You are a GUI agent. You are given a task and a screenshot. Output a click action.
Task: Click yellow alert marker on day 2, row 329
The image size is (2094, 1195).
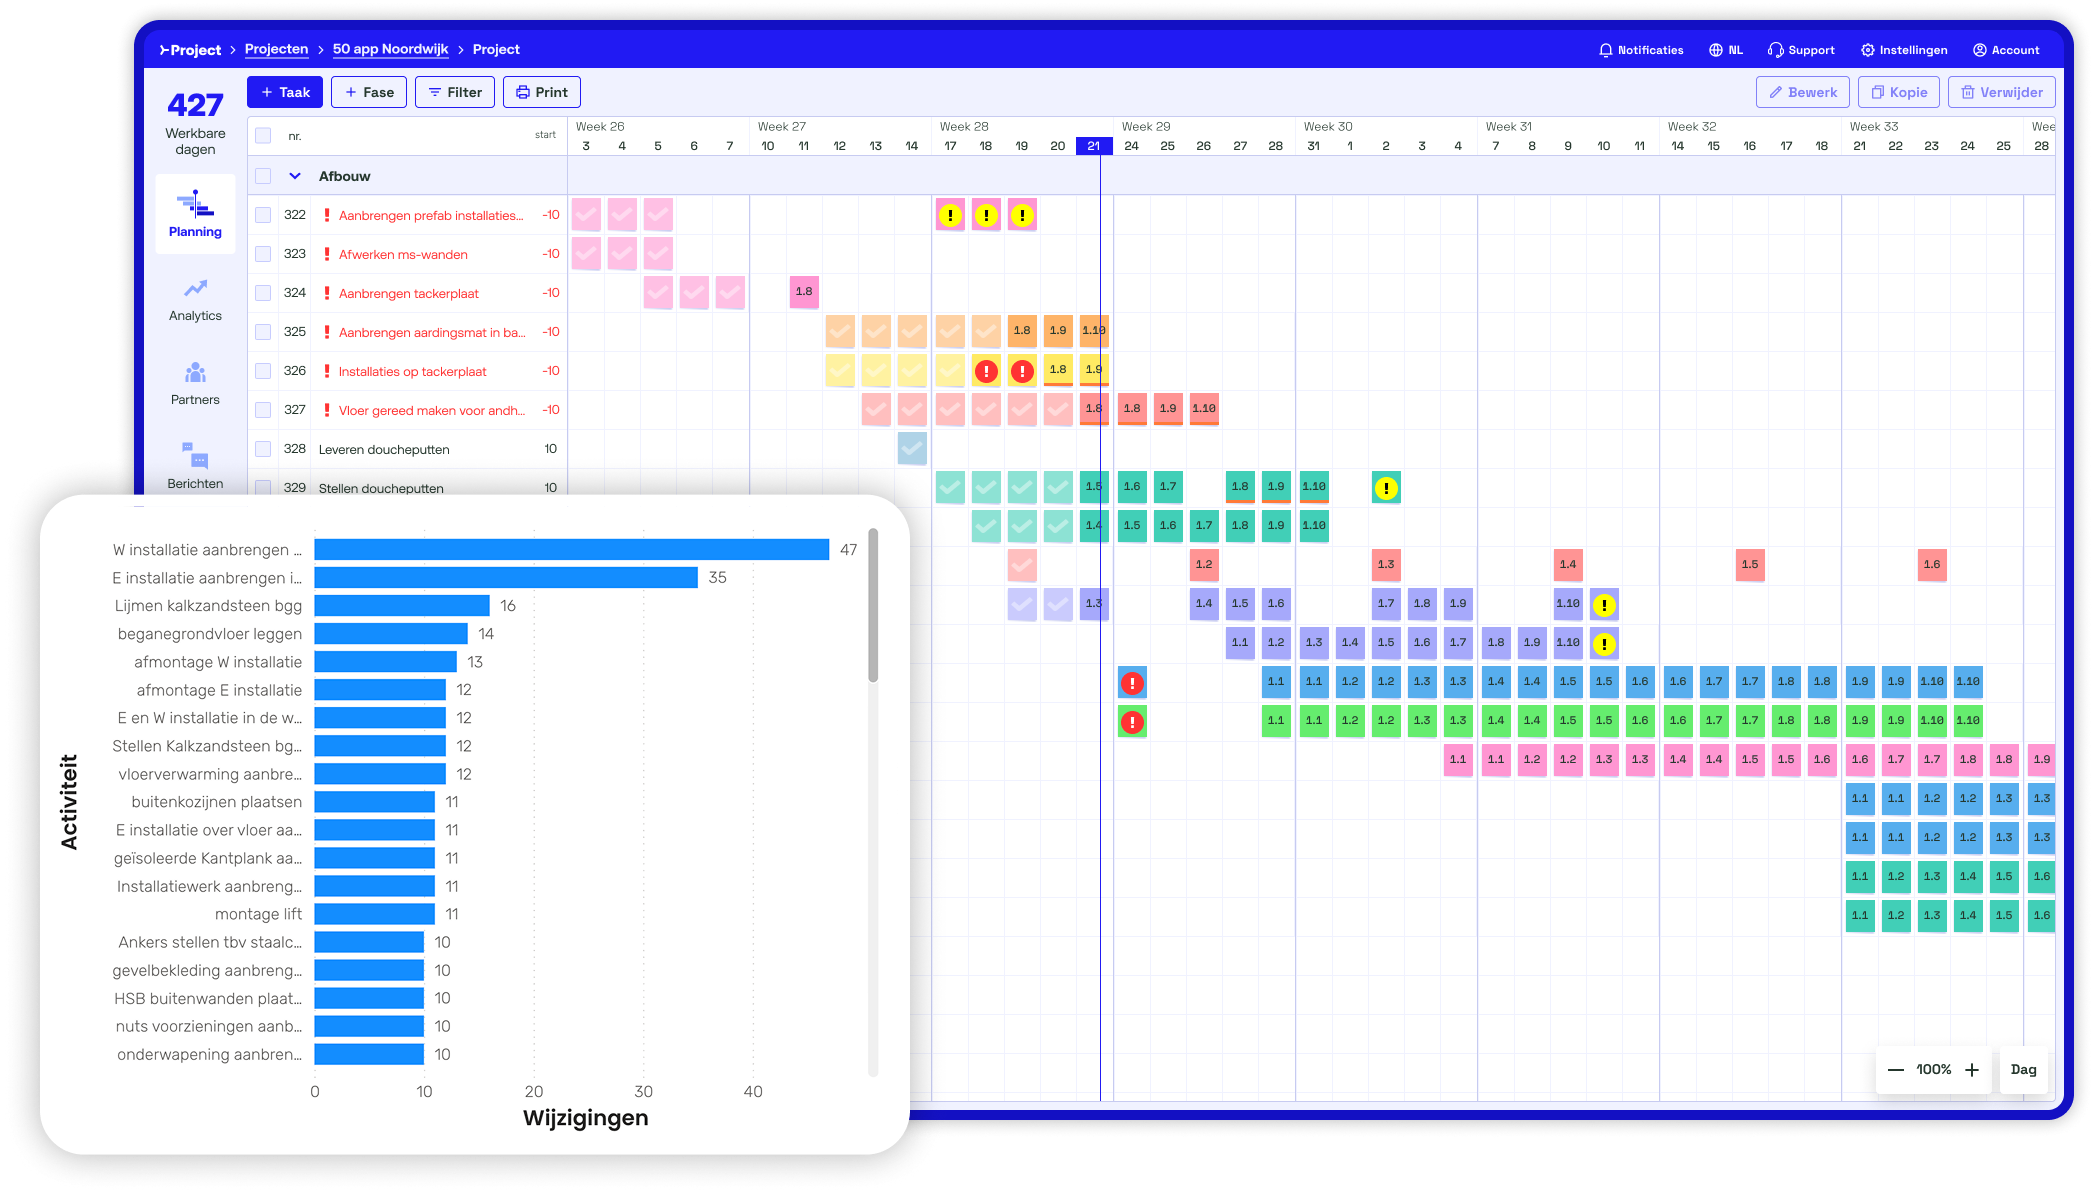pyautogui.click(x=1386, y=488)
